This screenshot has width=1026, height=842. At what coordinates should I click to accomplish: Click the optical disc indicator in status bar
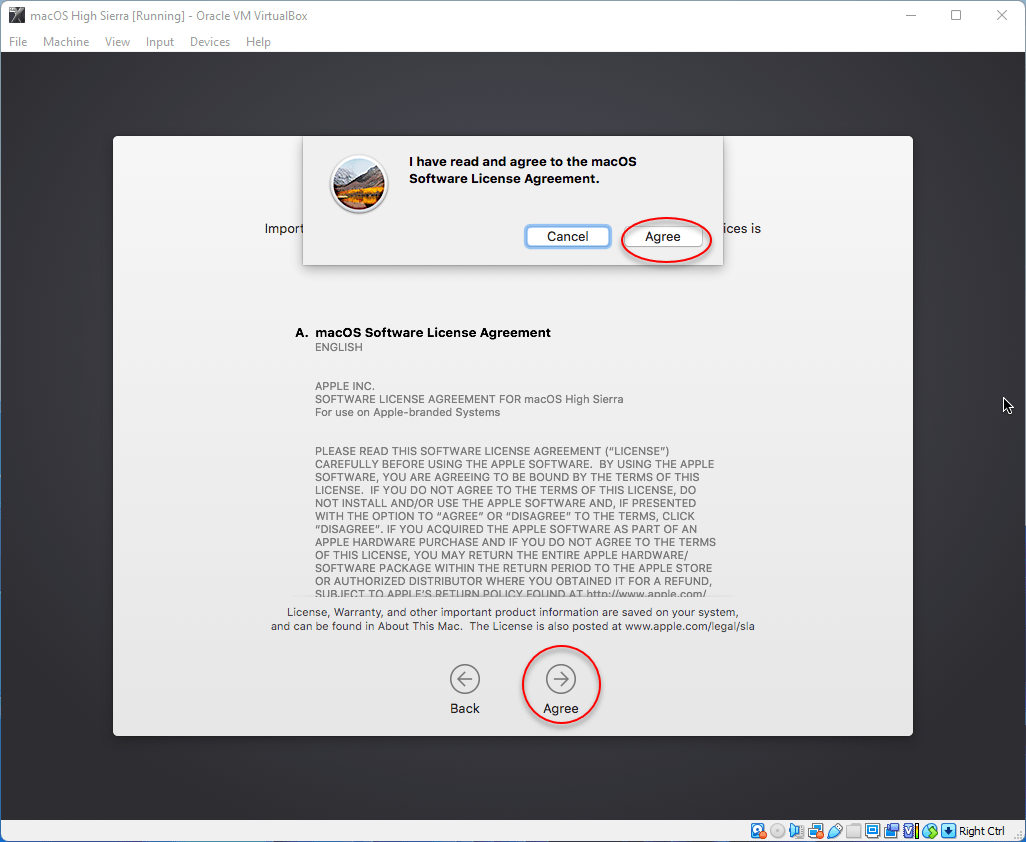(777, 831)
